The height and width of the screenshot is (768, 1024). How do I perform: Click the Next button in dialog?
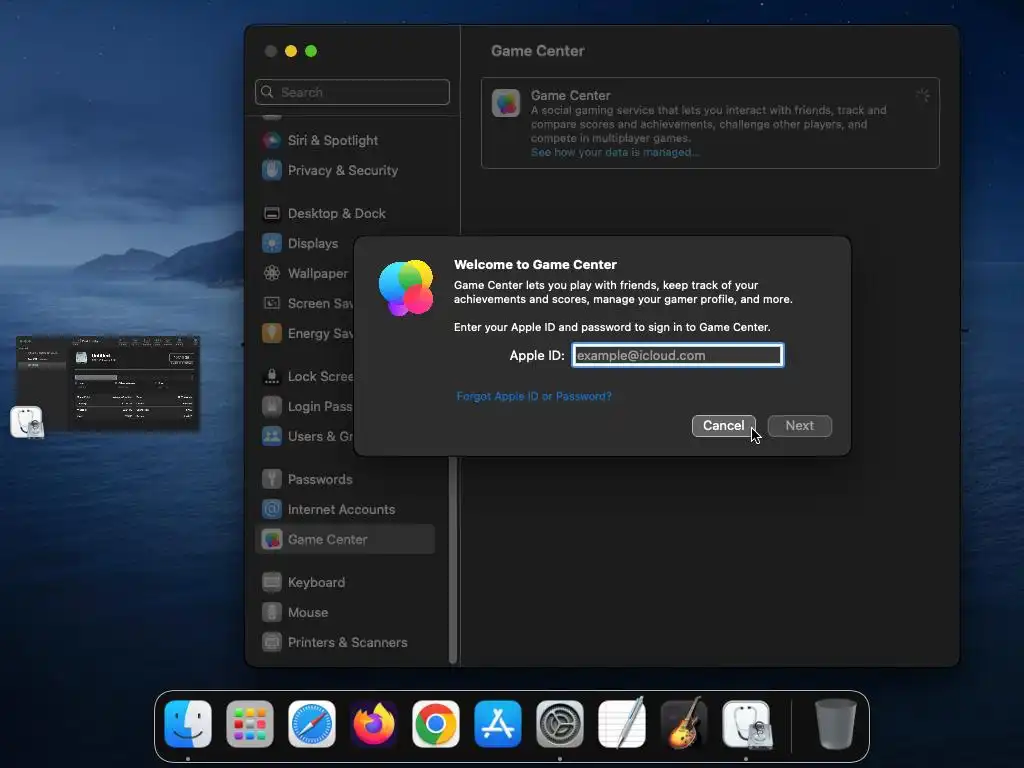pyautogui.click(x=799, y=426)
